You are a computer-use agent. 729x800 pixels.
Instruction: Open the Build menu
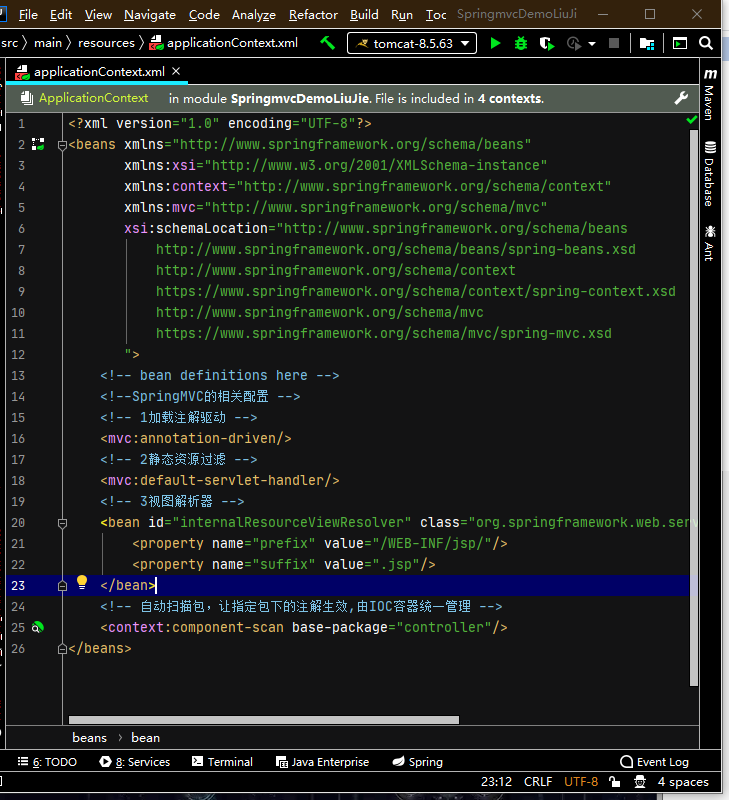point(364,15)
